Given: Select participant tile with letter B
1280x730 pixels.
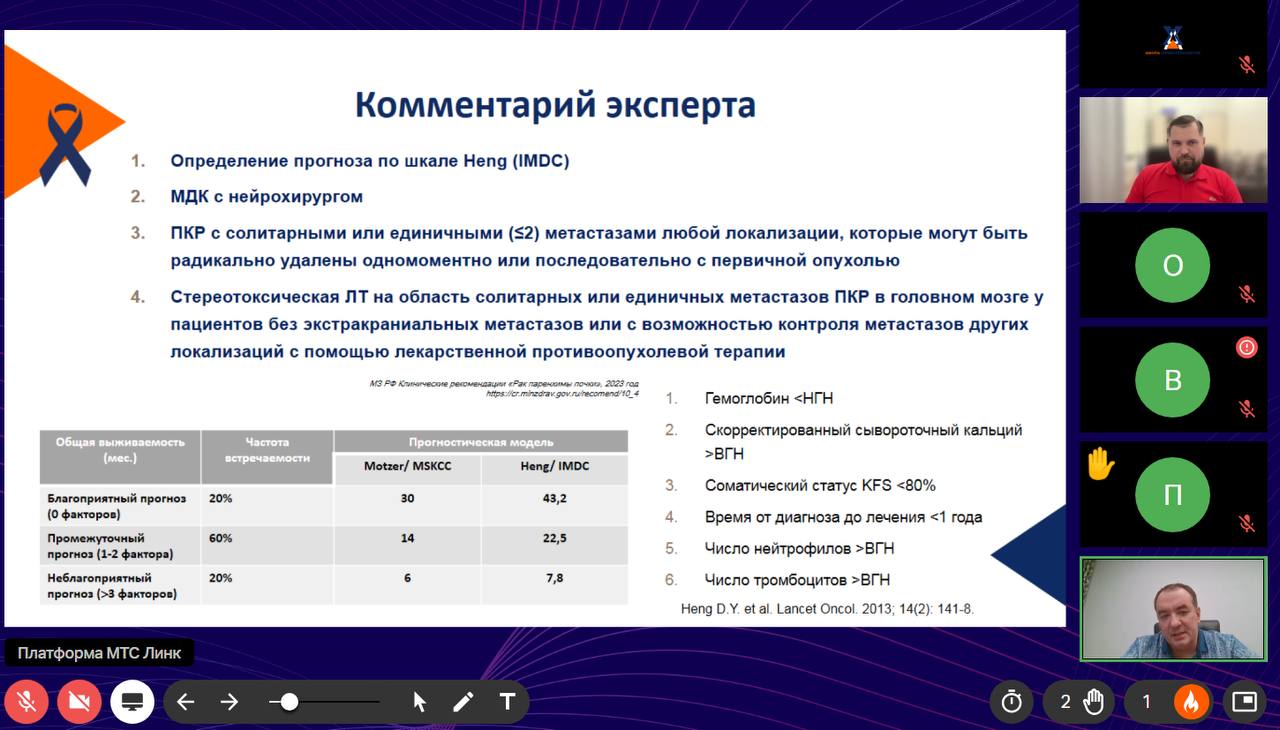Looking at the screenshot, I should coord(1173,380).
